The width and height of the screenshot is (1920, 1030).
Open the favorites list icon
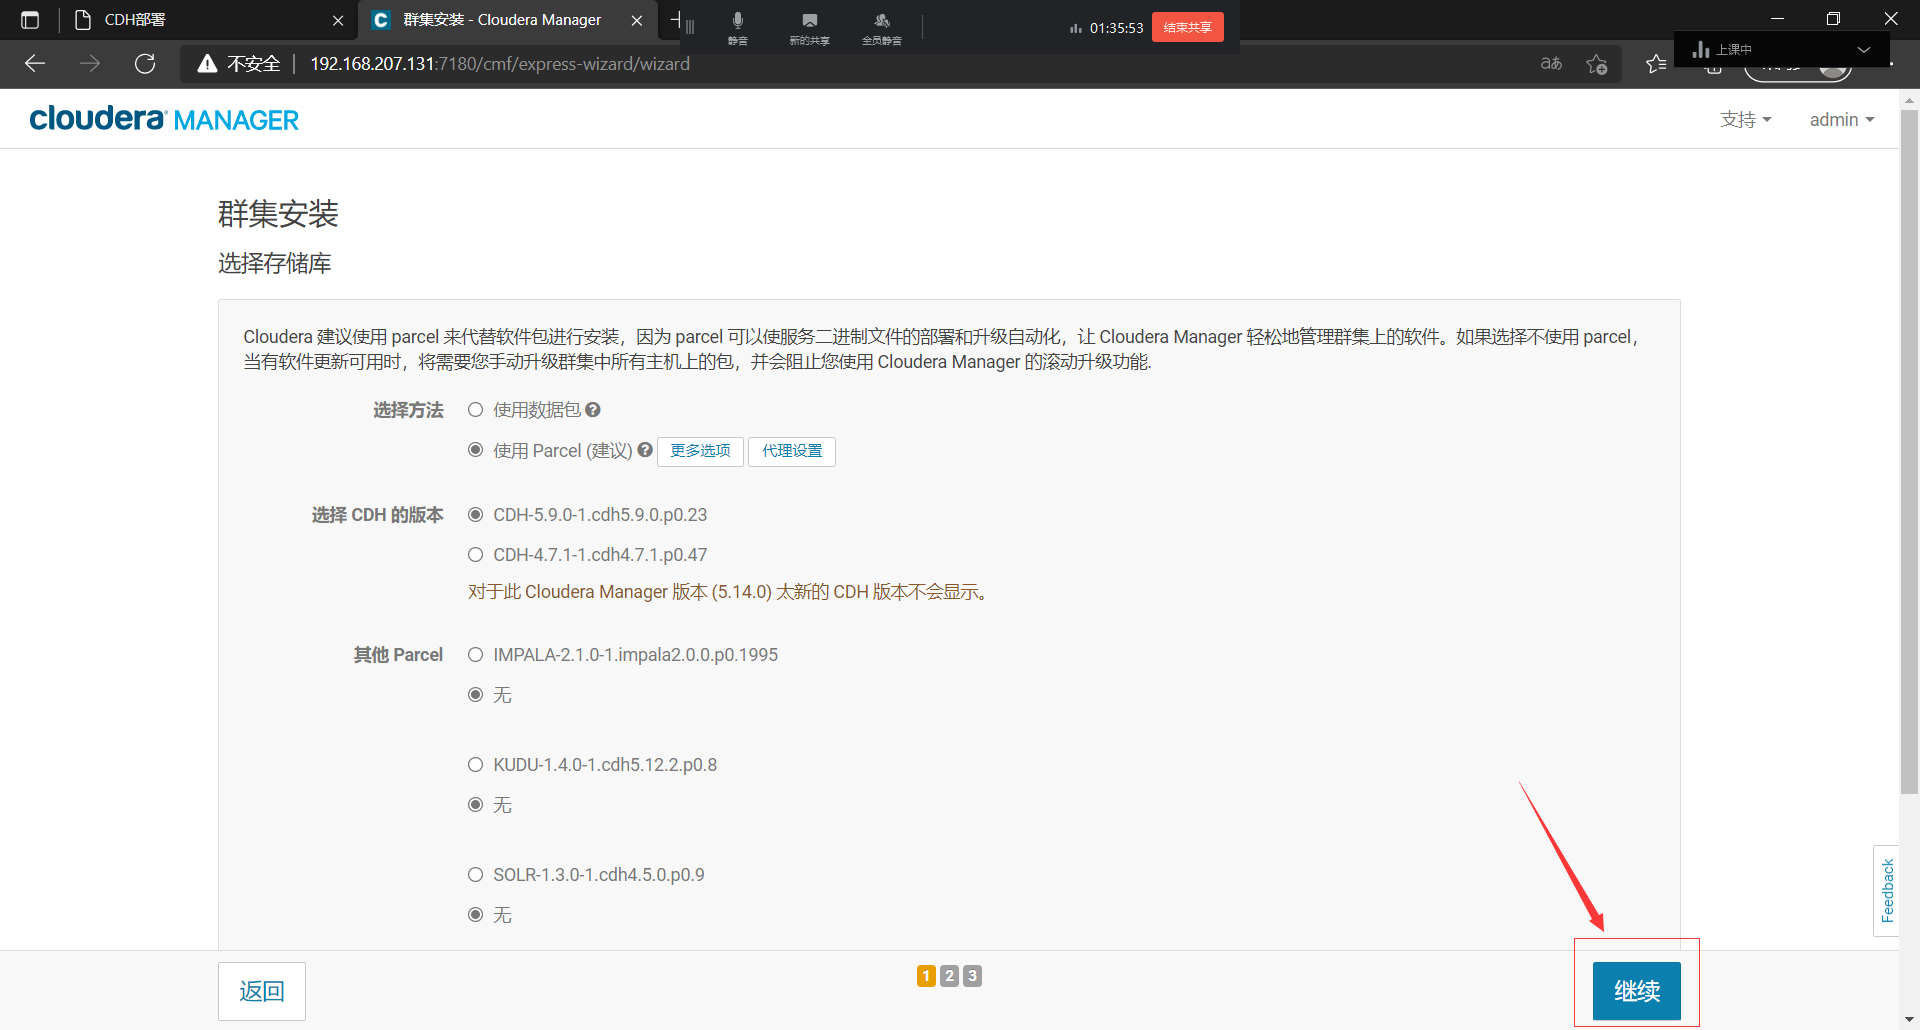(x=1656, y=64)
